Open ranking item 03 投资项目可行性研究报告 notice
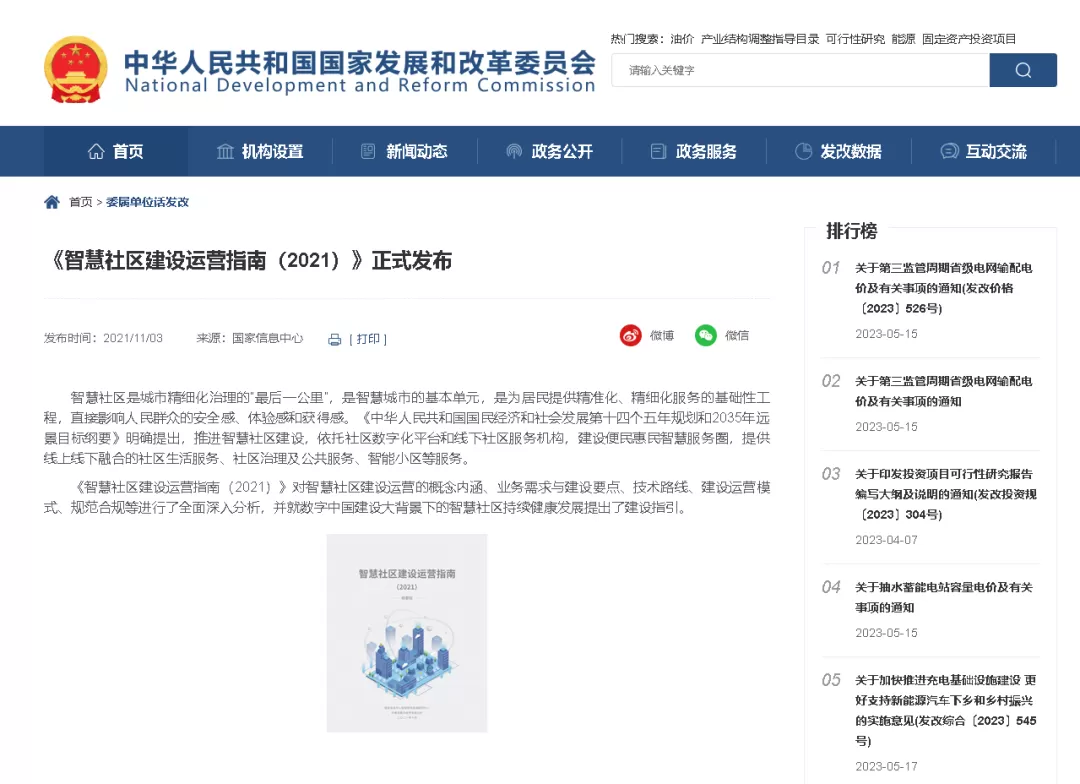This screenshot has height=784, width=1080. [946, 494]
